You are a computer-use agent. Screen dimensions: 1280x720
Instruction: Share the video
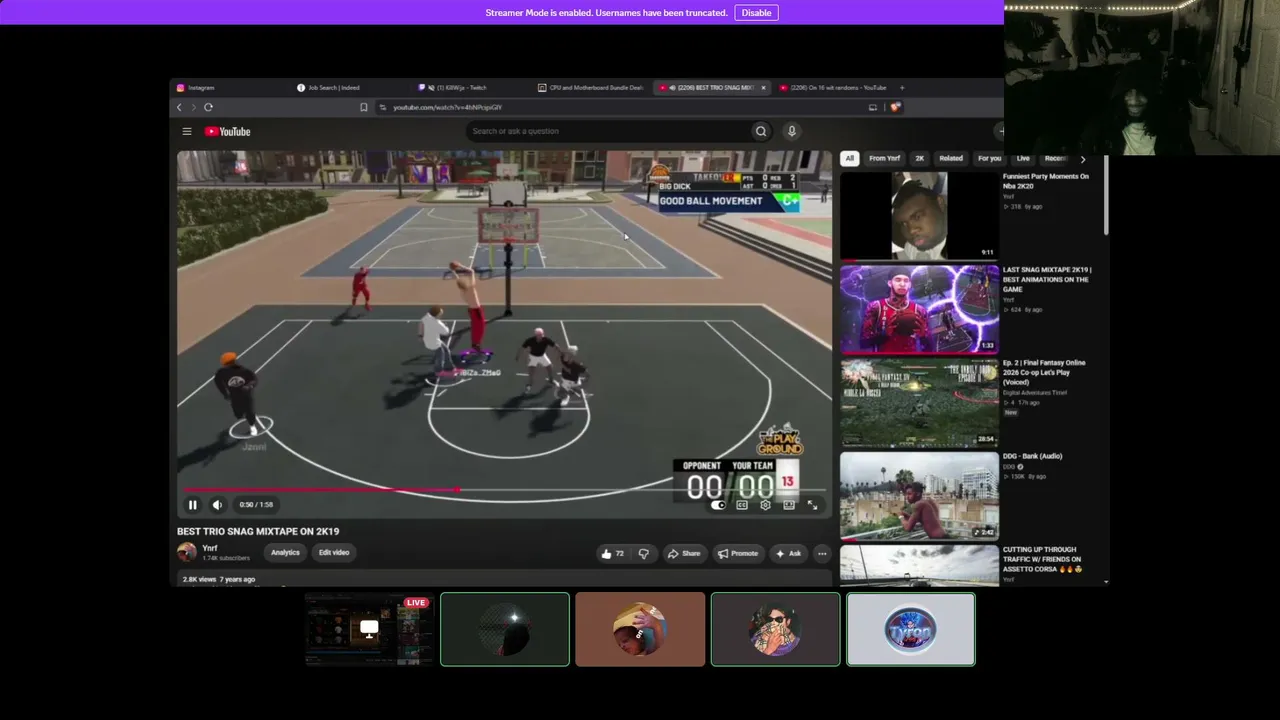[684, 553]
